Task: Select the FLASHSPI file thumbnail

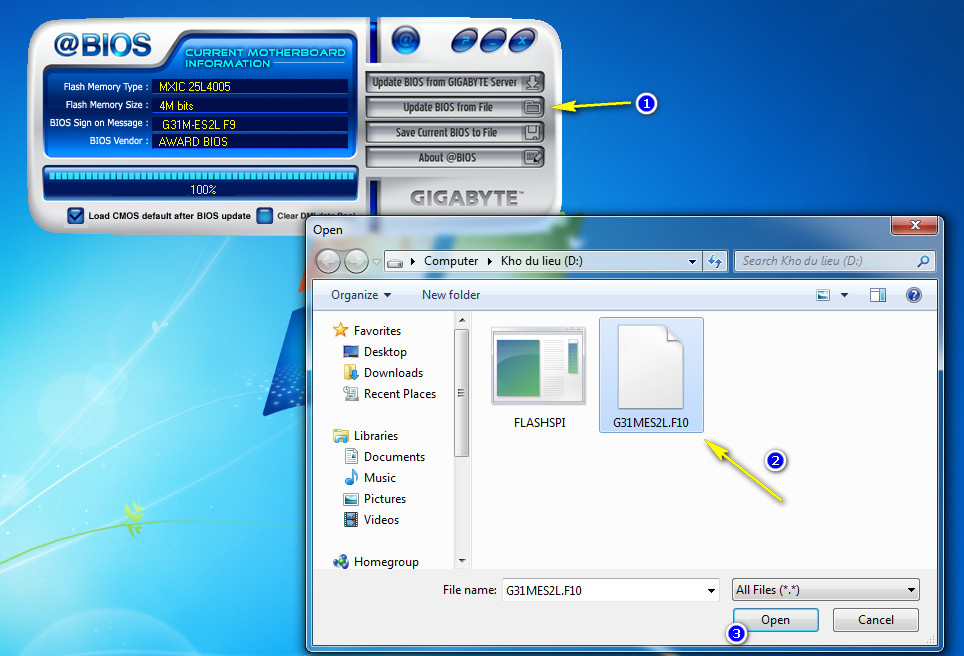Action: (539, 376)
